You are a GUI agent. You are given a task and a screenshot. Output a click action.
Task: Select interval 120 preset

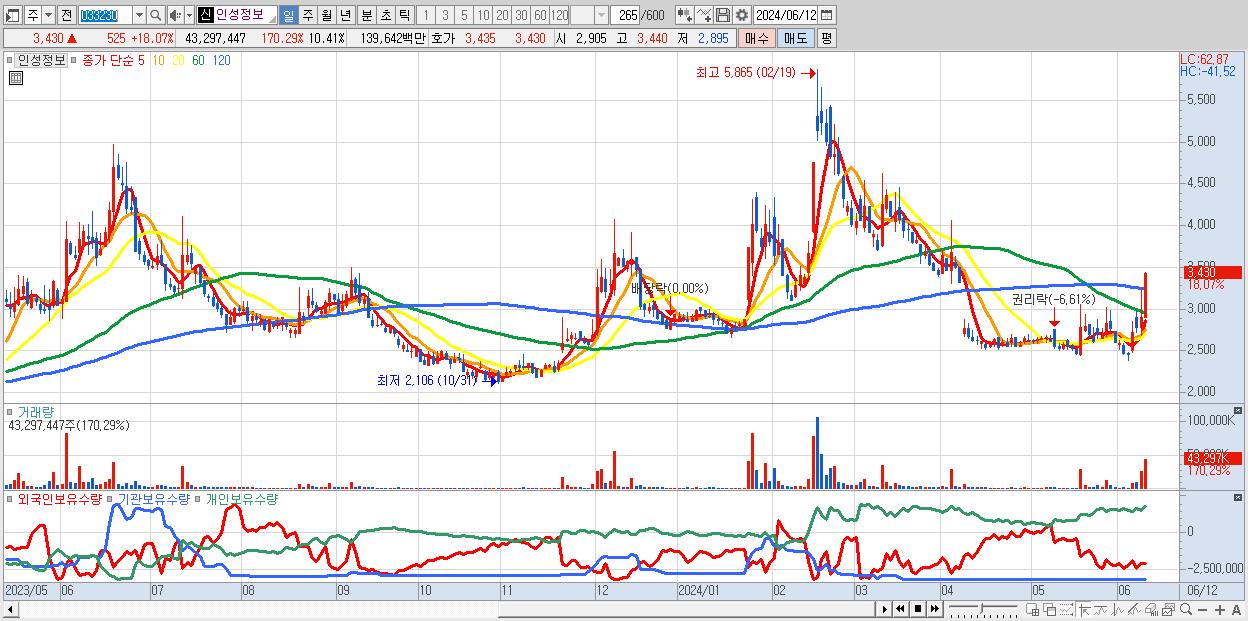tap(560, 15)
